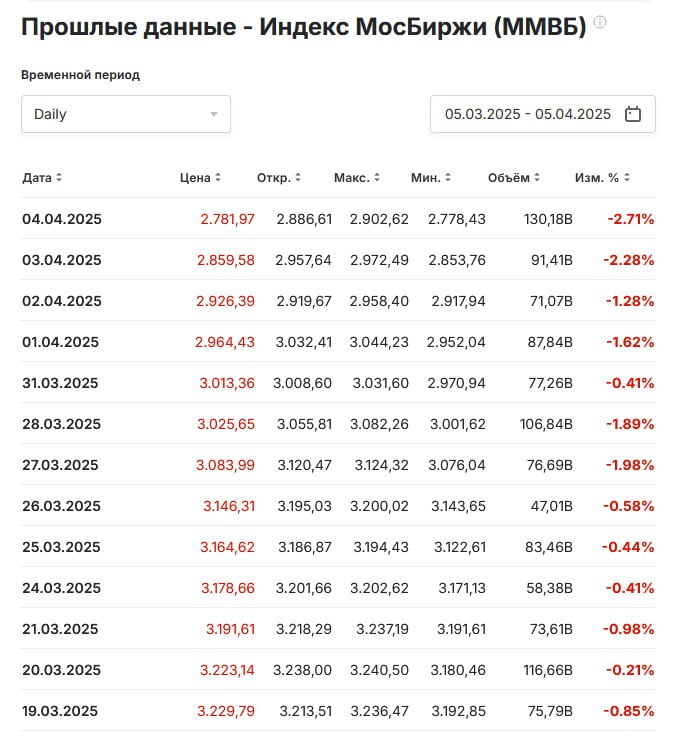Sort by Объём column arrows
676x735 pixels.
pos(537,178)
